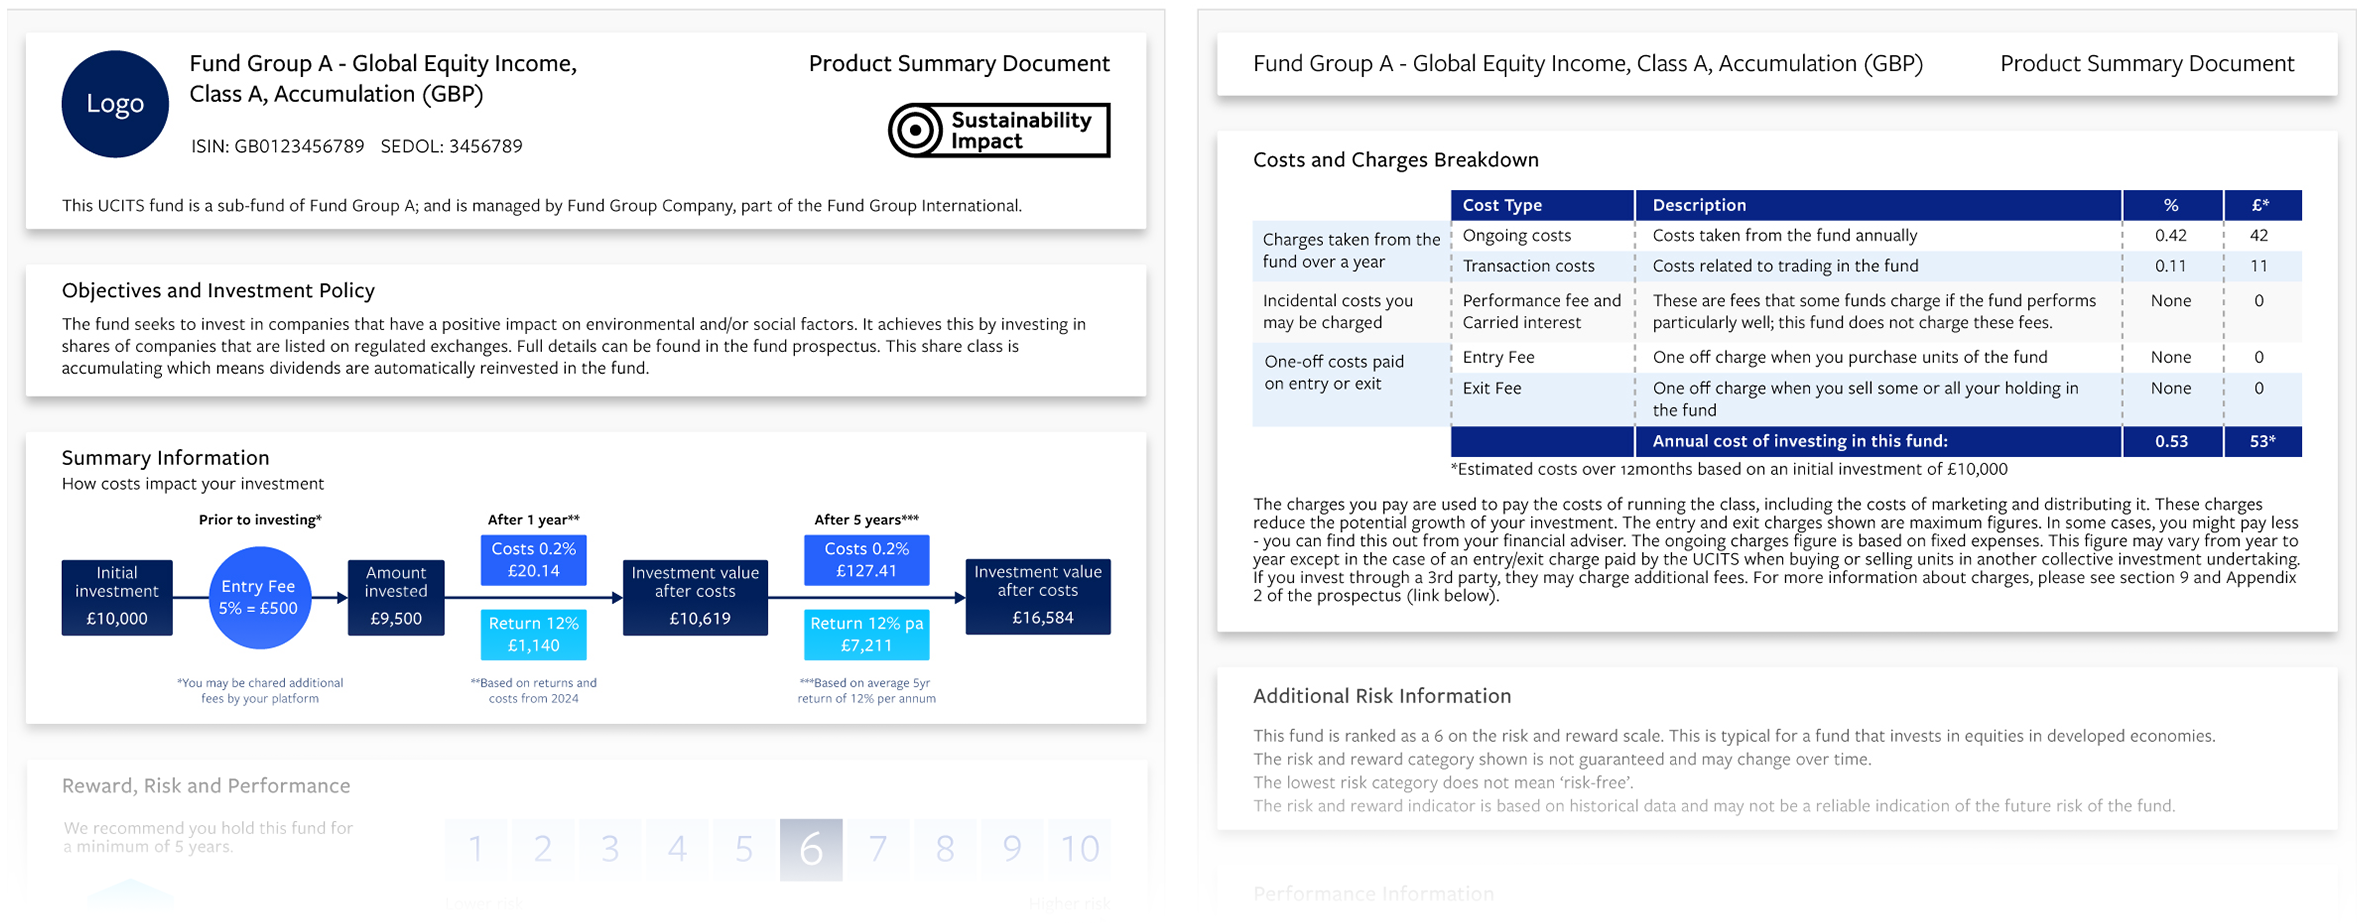Click the 42 ongoing costs pound value
This screenshot has height=923, width=2368.
[2259, 235]
